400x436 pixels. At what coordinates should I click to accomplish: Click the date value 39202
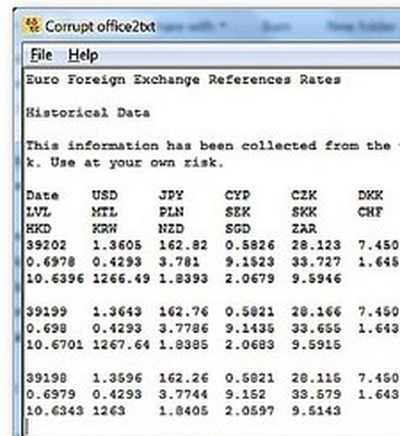pyautogui.click(x=46, y=245)
